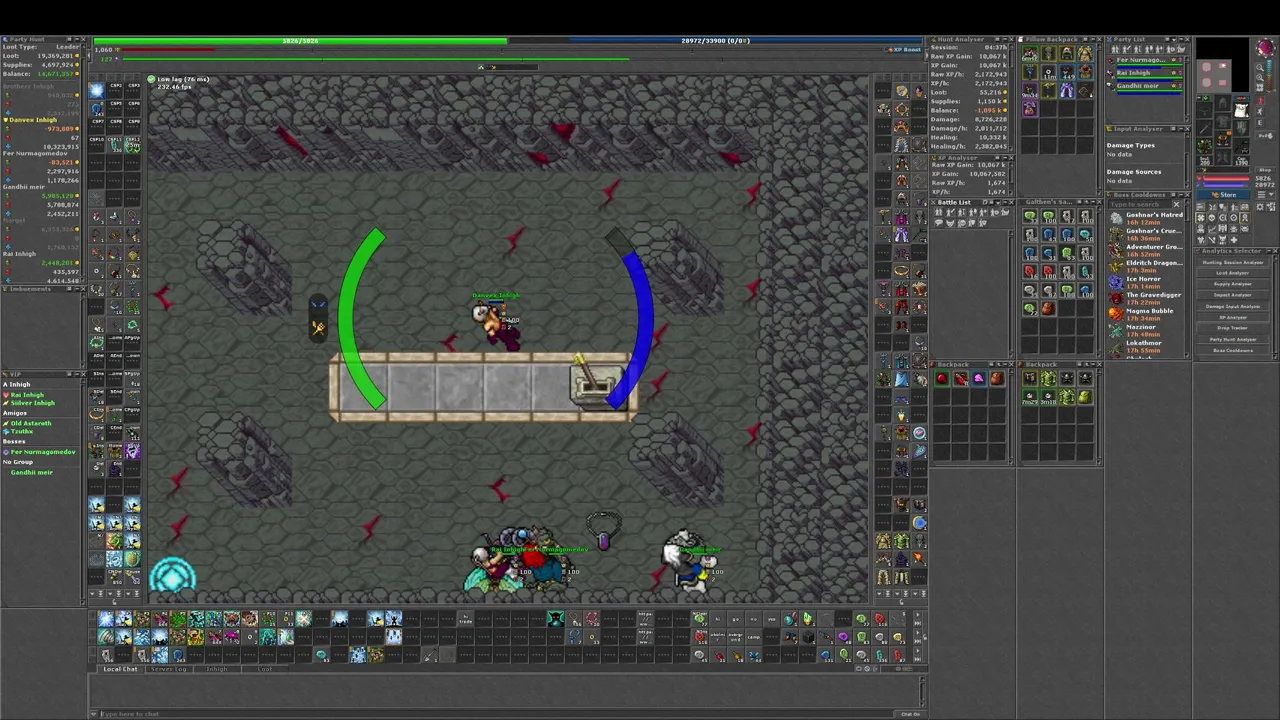1280x720 pixels.
Task: Clear the Boss Cooldowns search field
Action: coord(1176,204)
